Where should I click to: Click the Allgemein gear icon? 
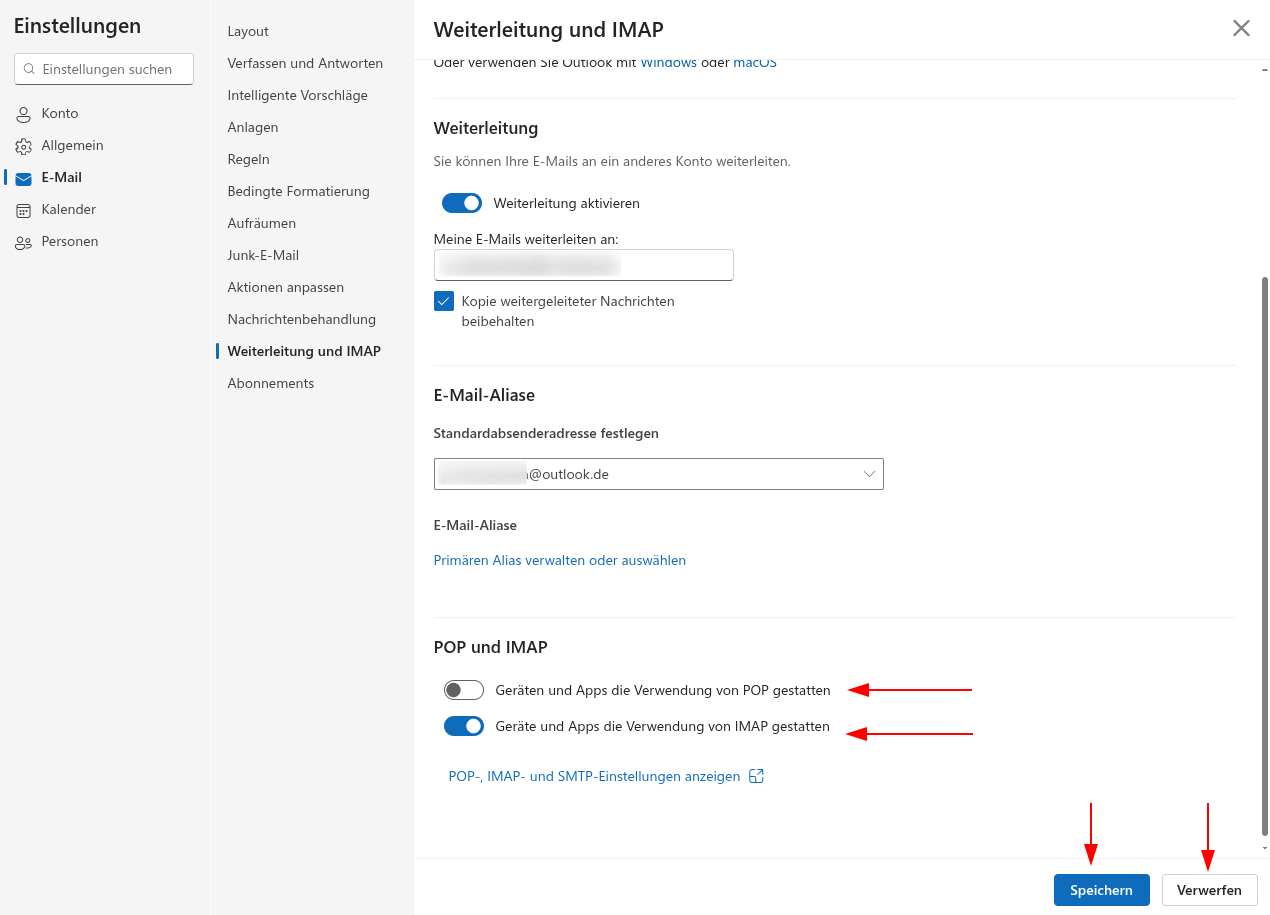point(23,146)
